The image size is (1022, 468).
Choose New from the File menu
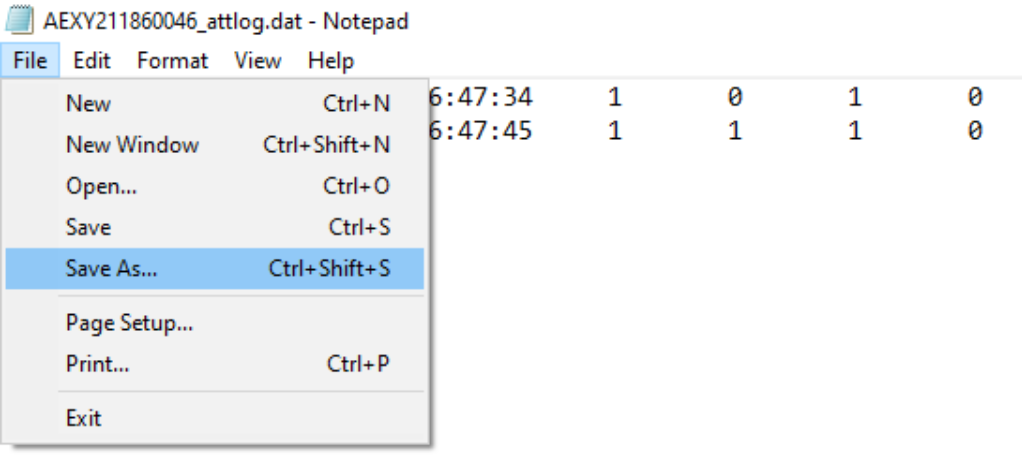click(88, 104)
